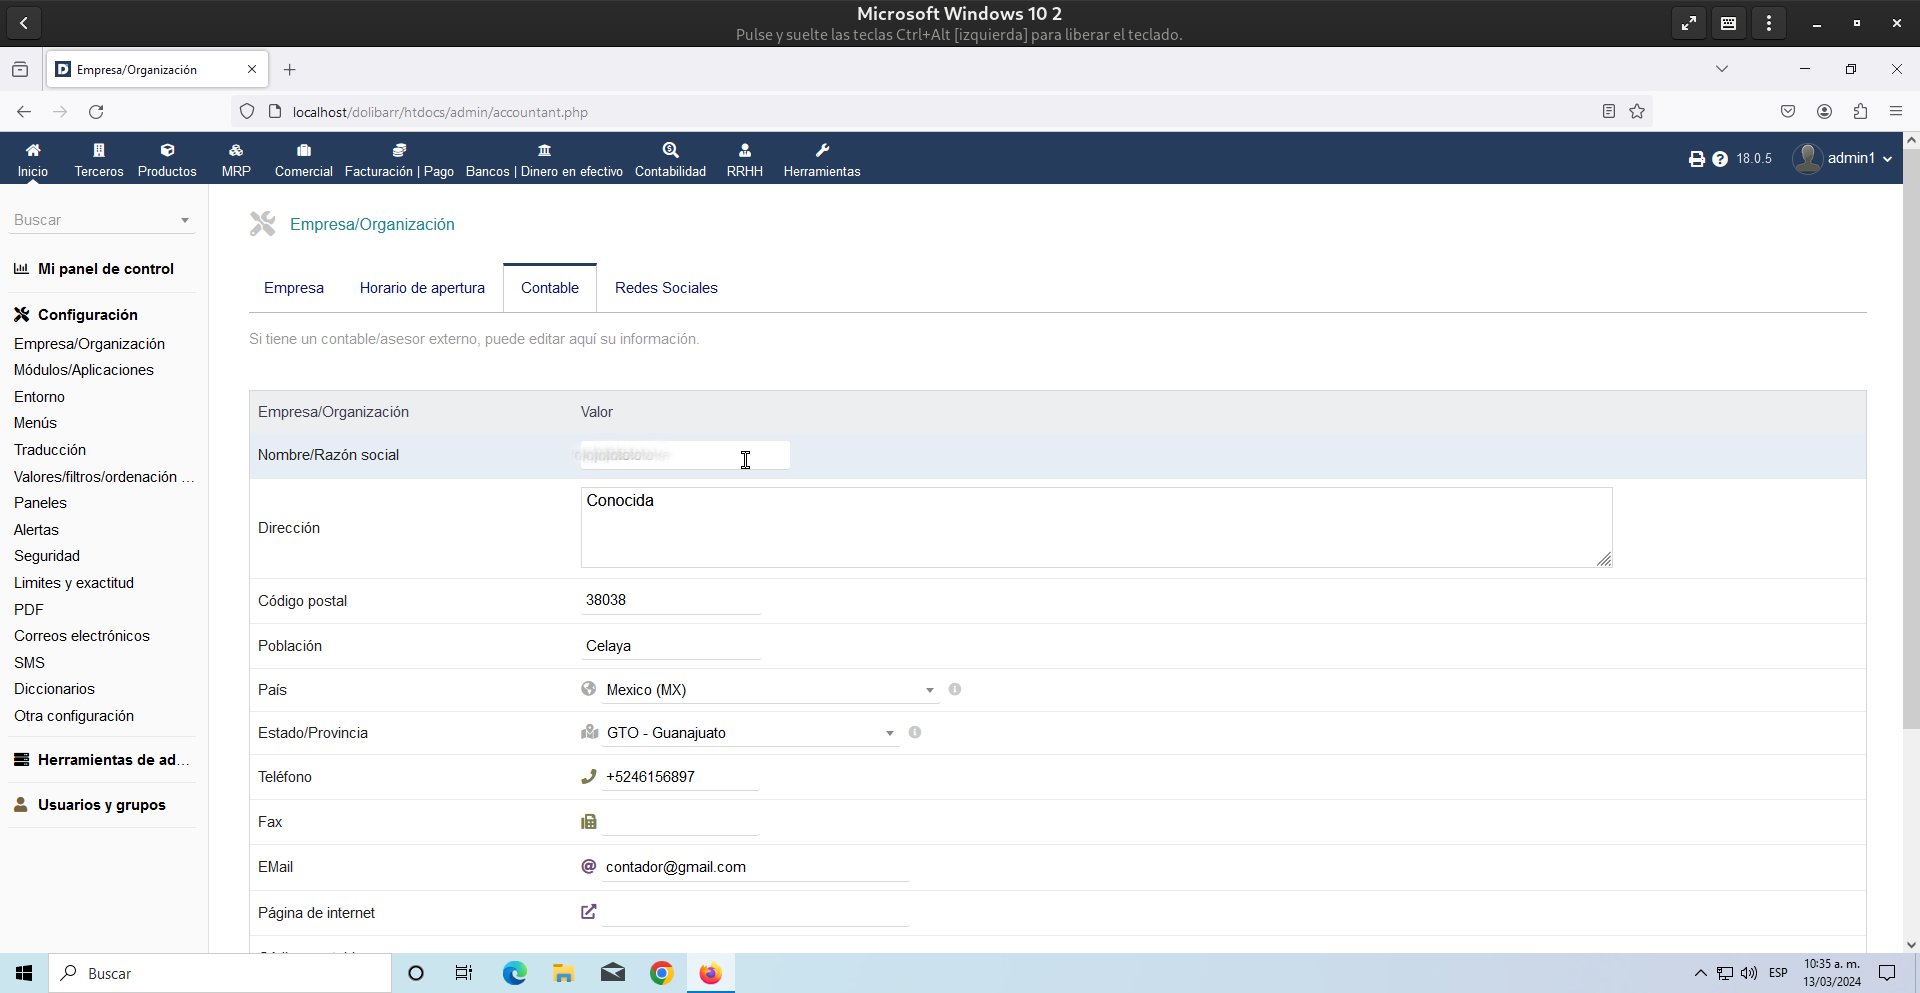The width and height of the screenshot is (1920, 993).
Task: Click the help question mark icon
Action: [1720, 159]
